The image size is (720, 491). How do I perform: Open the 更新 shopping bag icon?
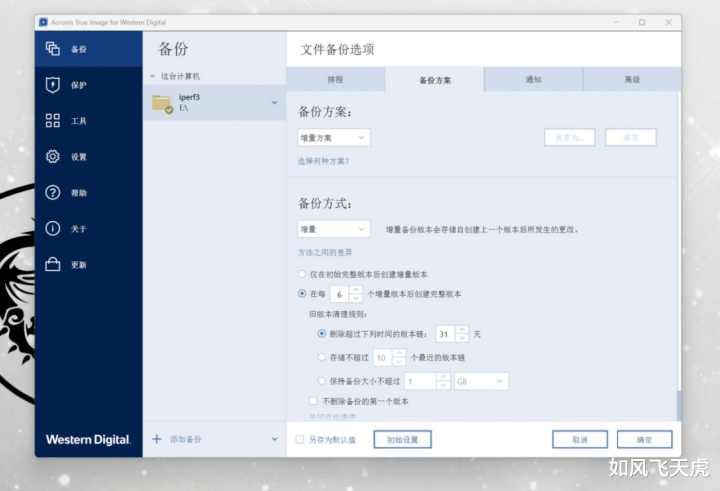coord(52,264)
